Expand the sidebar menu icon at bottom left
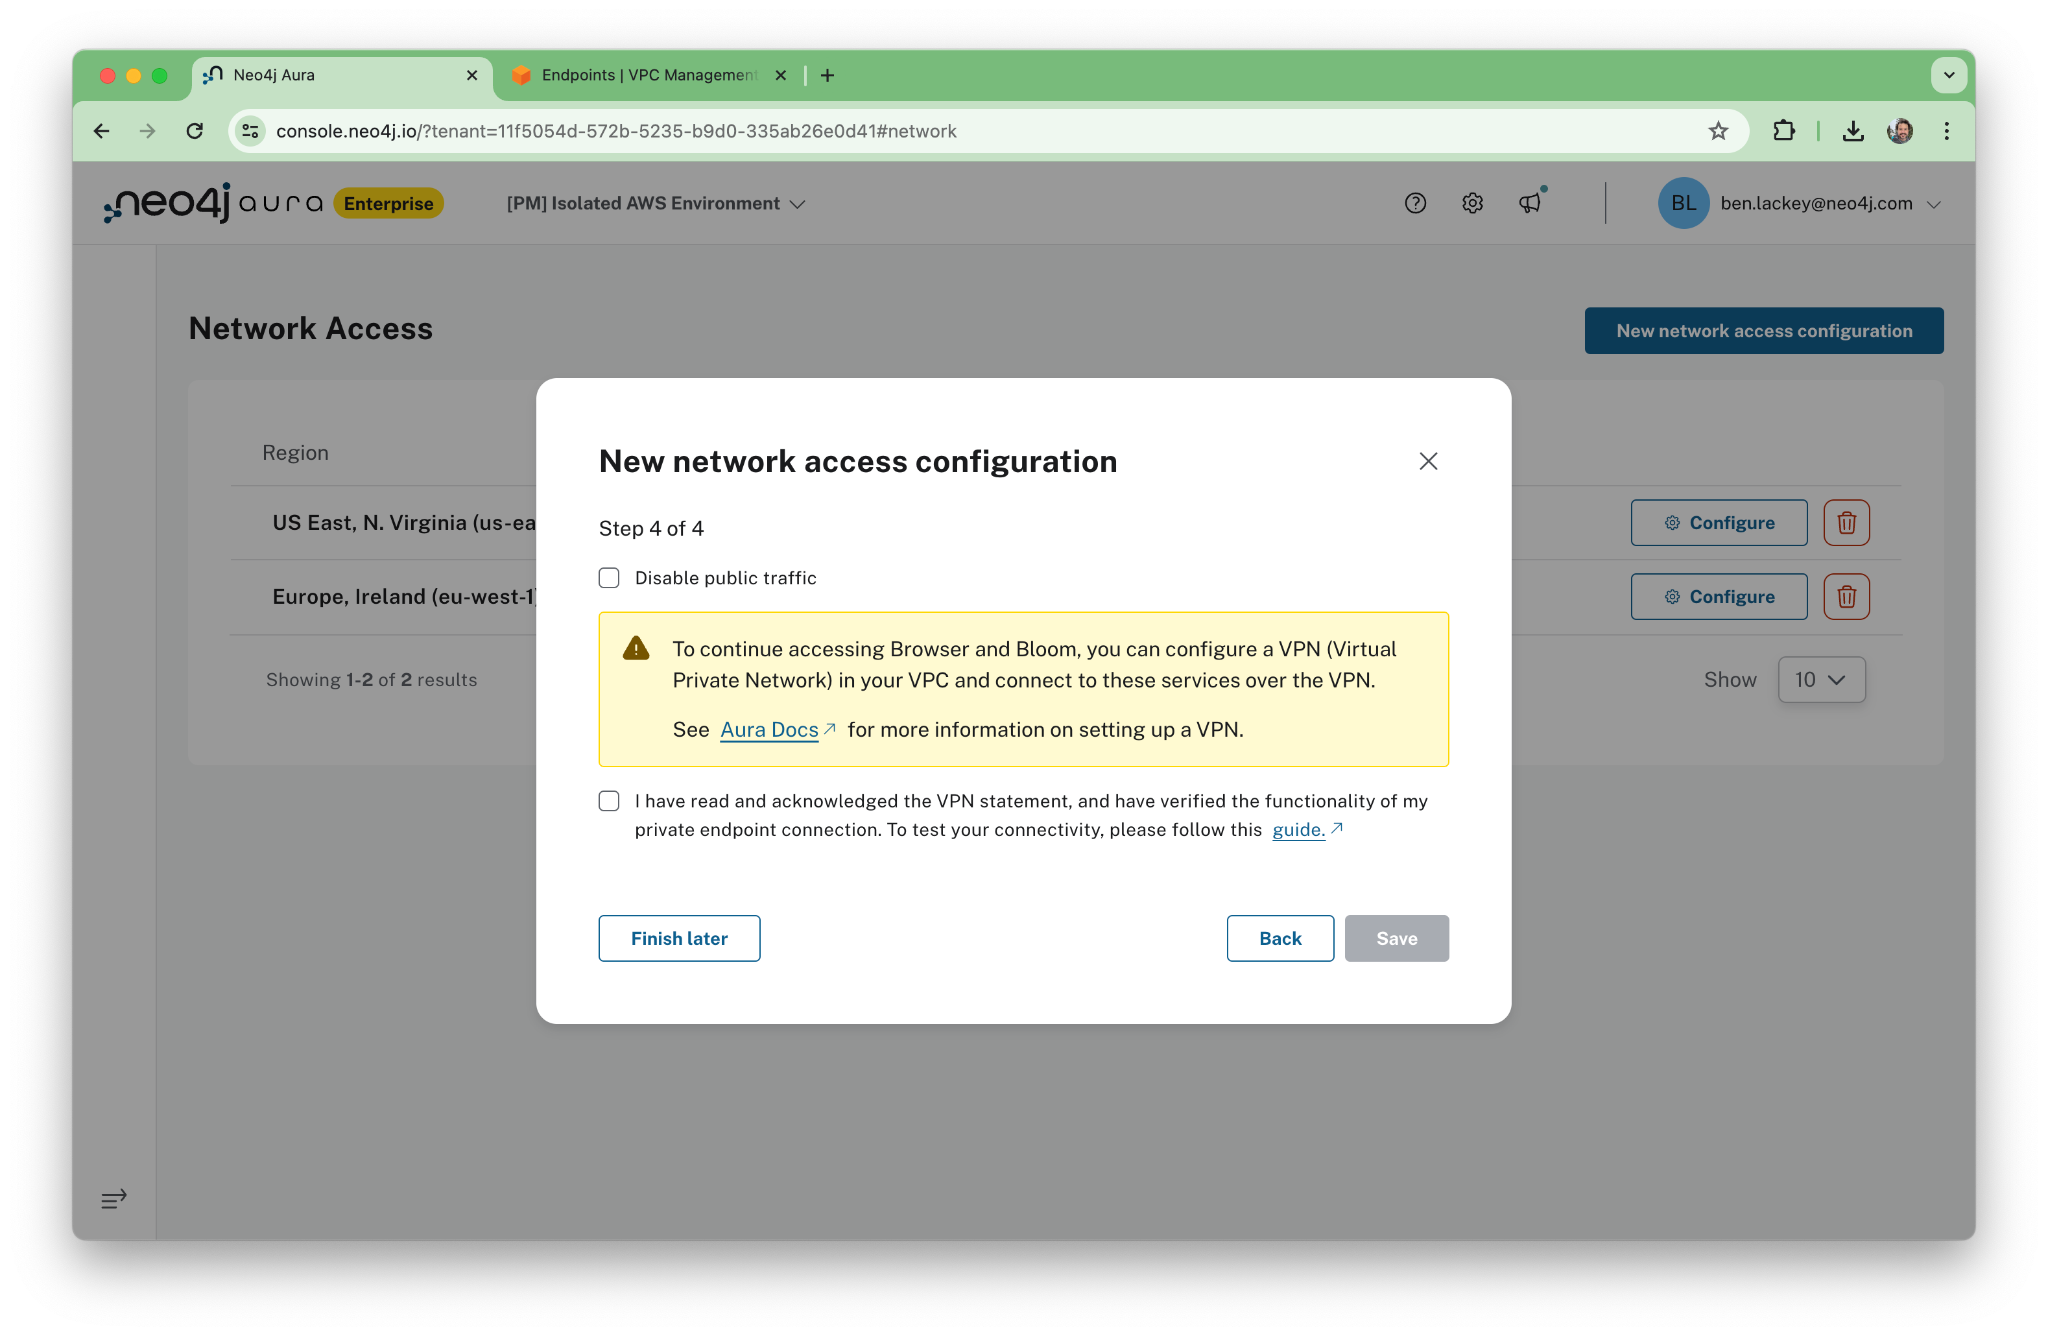The height and width of the screenshot is (1336, 2048). coord(114,1198)
